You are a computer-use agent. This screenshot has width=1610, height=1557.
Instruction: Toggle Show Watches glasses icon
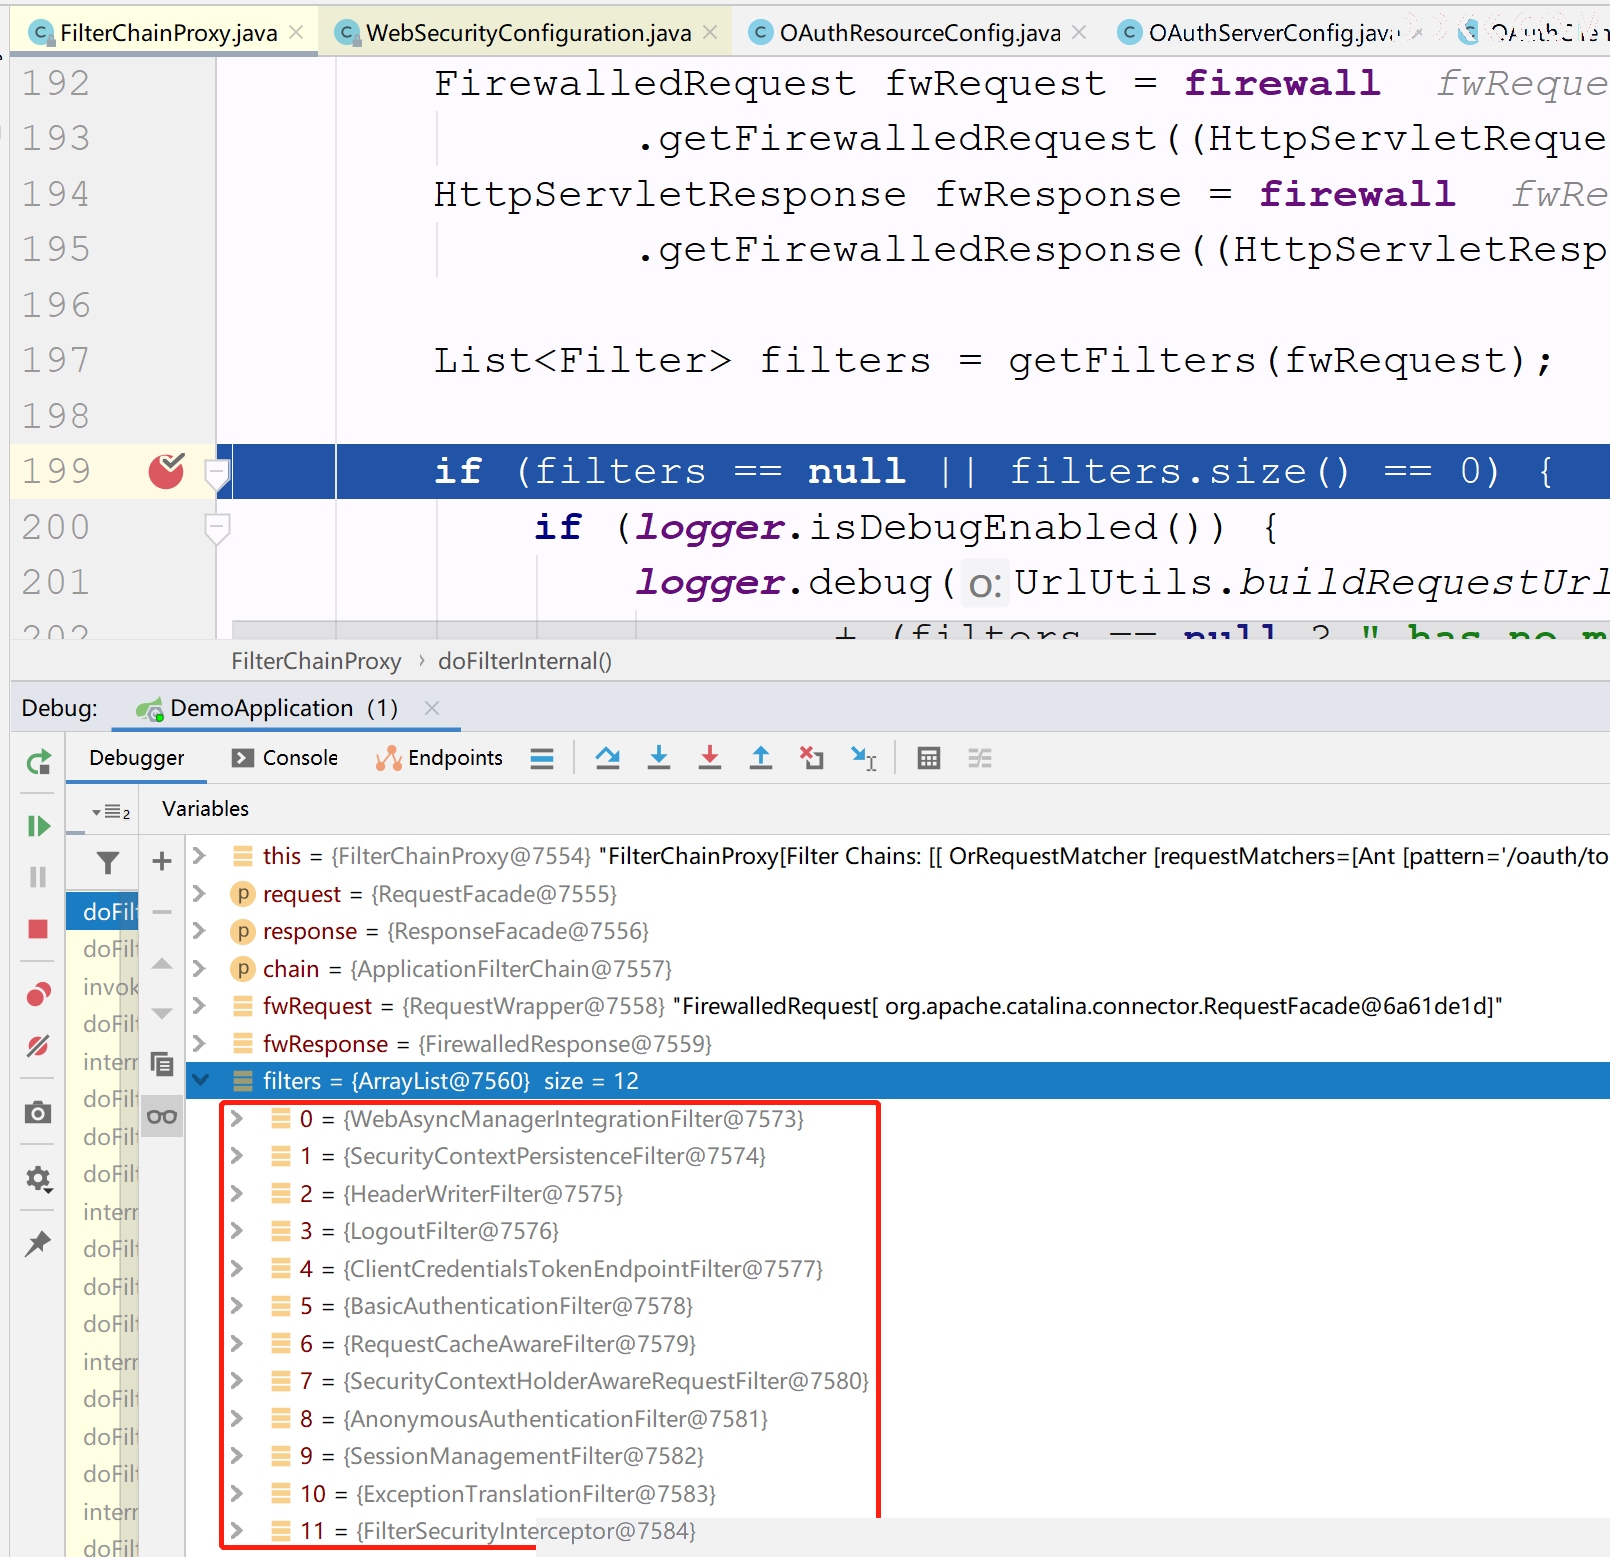coord(162,1117)
